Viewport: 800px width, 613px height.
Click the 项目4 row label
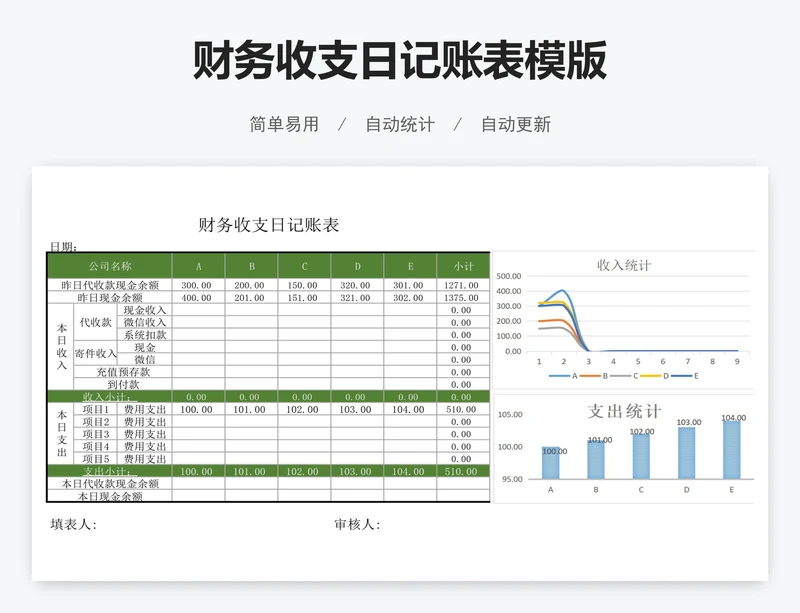[x=96, y=447]
